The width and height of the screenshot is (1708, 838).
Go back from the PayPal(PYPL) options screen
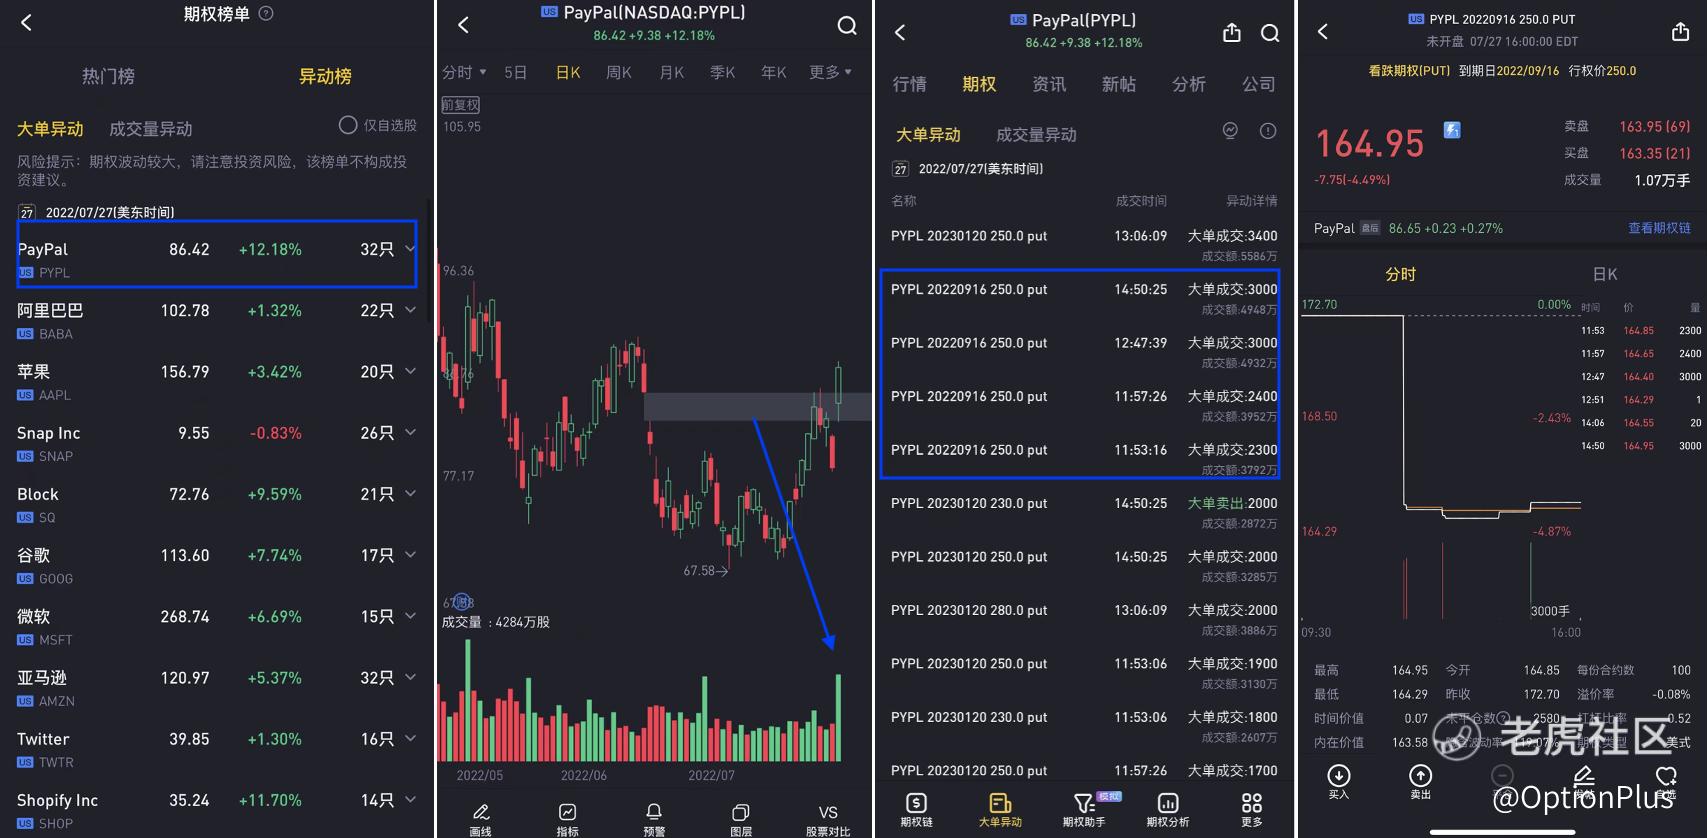[900, 32]
